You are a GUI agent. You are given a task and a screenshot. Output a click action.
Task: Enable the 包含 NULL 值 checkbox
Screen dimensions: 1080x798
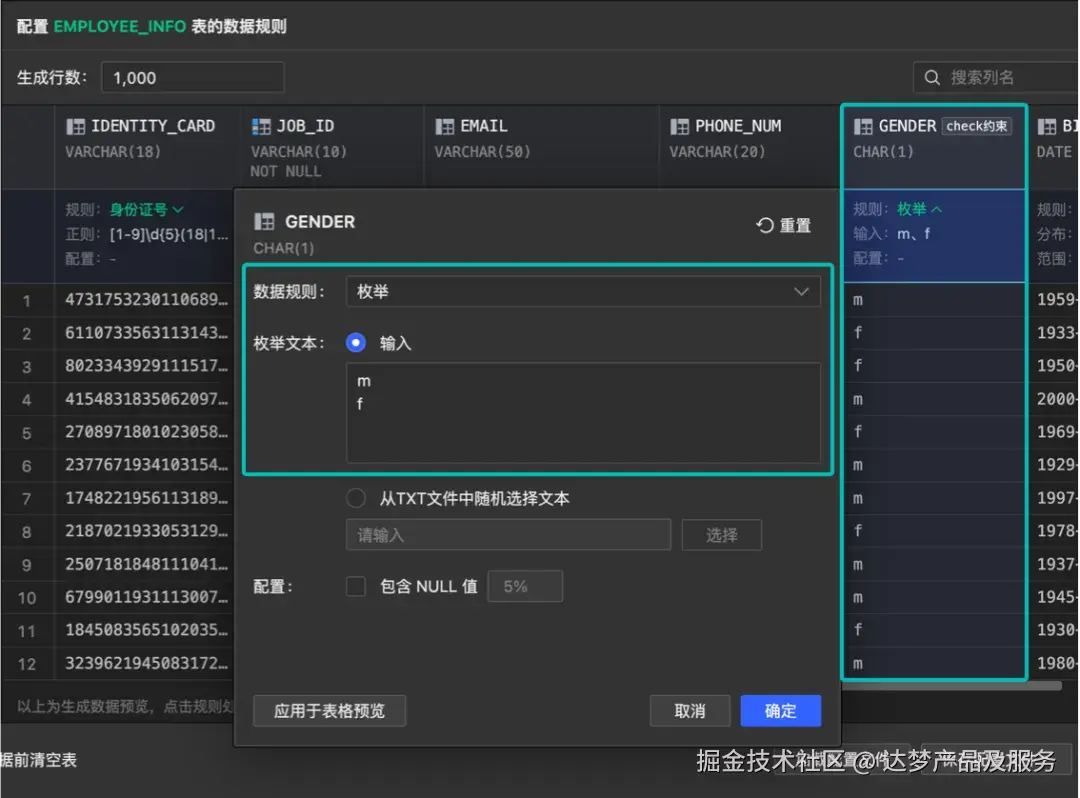[355, 586]
